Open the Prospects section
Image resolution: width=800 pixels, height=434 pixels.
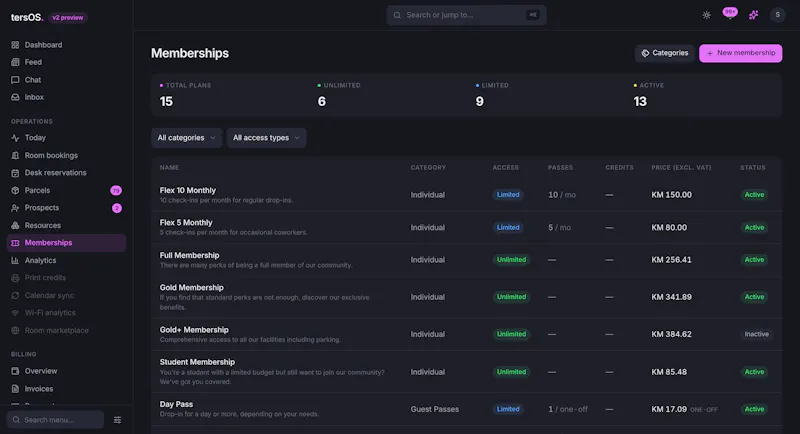click(66, 208)
